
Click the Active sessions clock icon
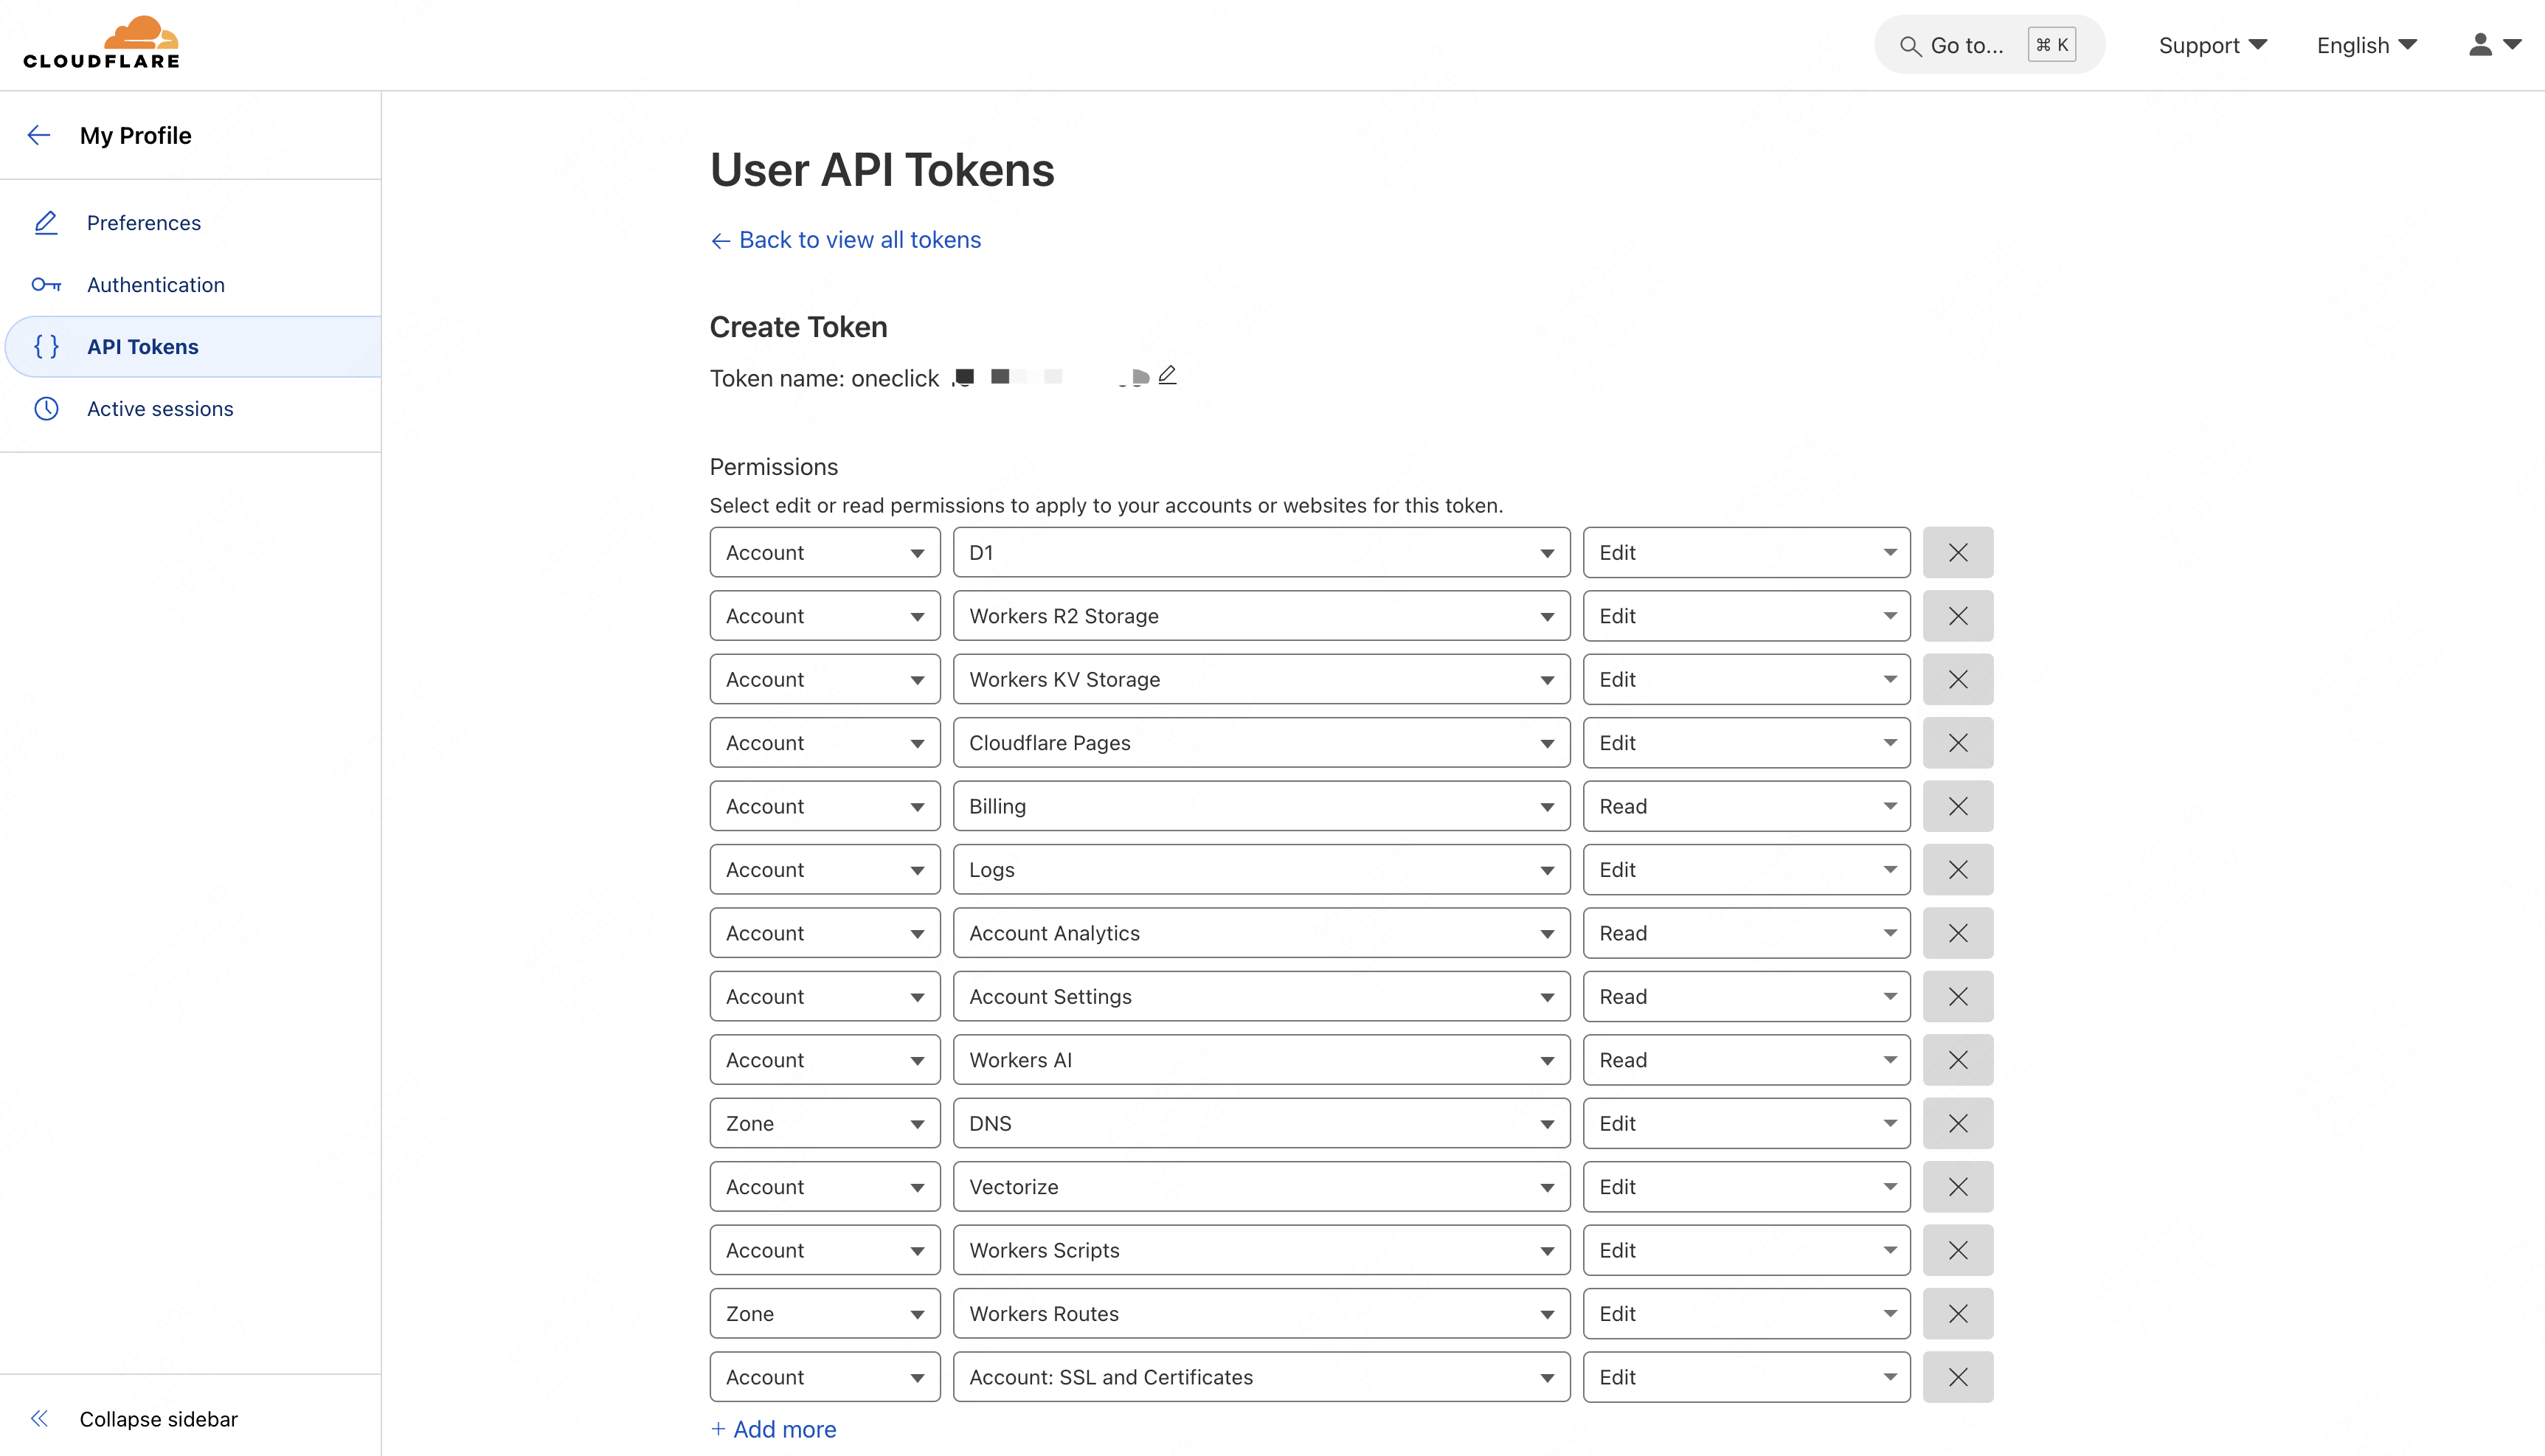46,408
